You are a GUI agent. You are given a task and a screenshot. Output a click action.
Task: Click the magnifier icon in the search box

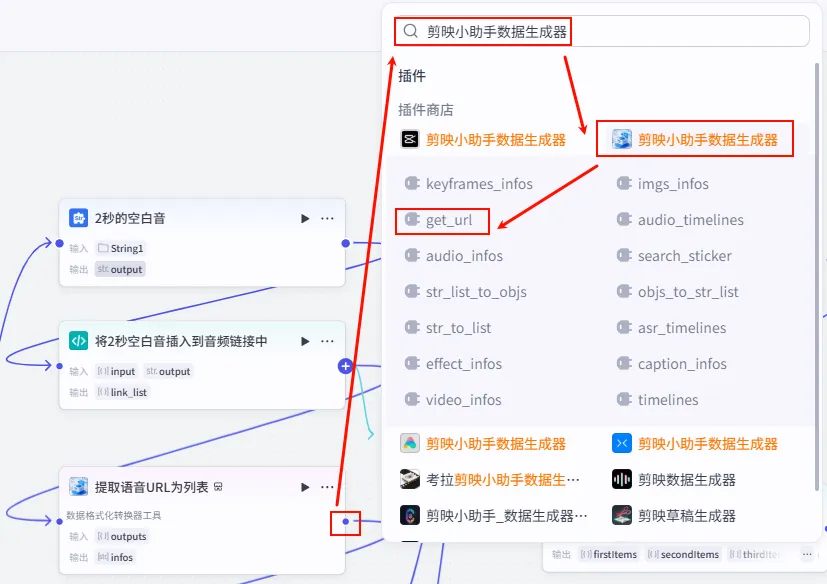(411, 31)
